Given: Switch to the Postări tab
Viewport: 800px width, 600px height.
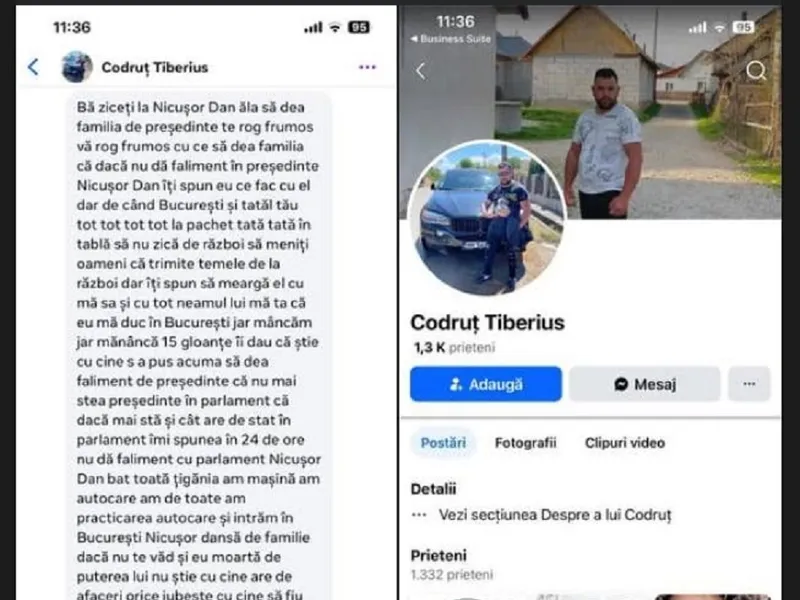Looking at the screenshot, I should click(443, 443).
